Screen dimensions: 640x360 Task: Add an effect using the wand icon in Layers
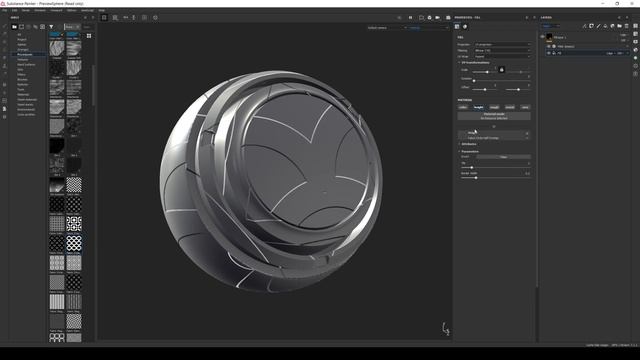[584, 26]
